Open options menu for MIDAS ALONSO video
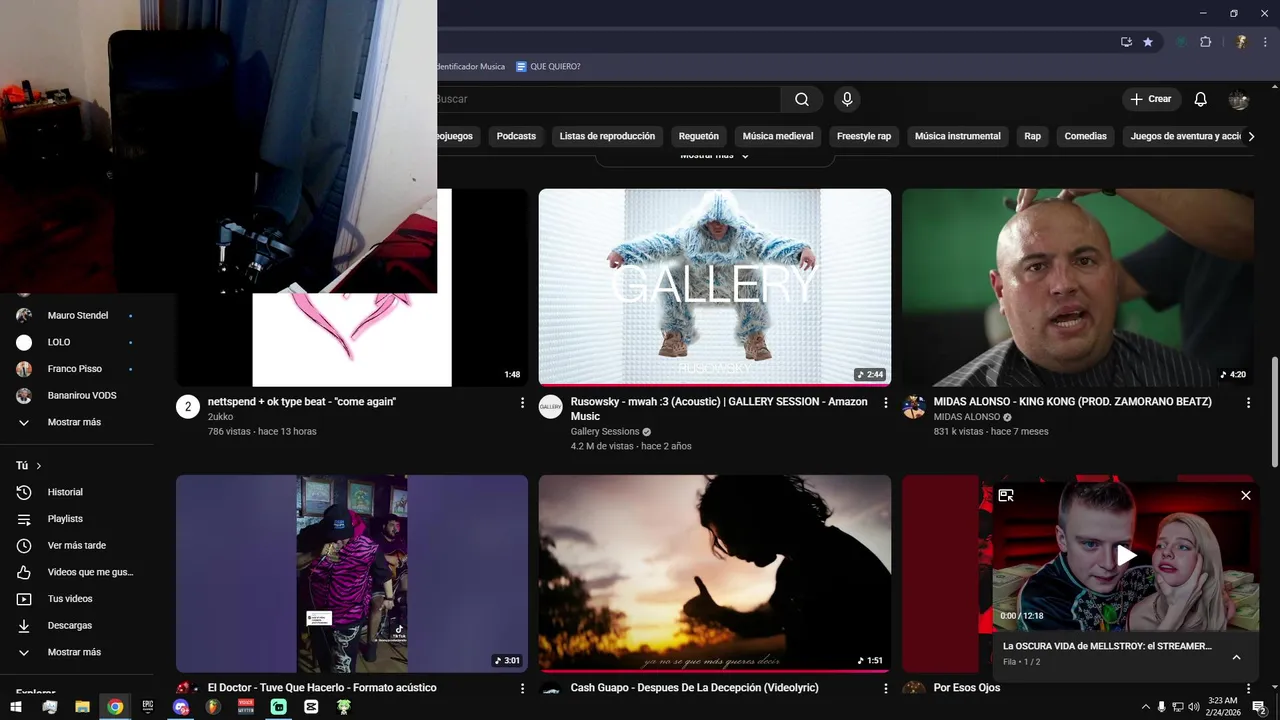 coord(1248,403)
